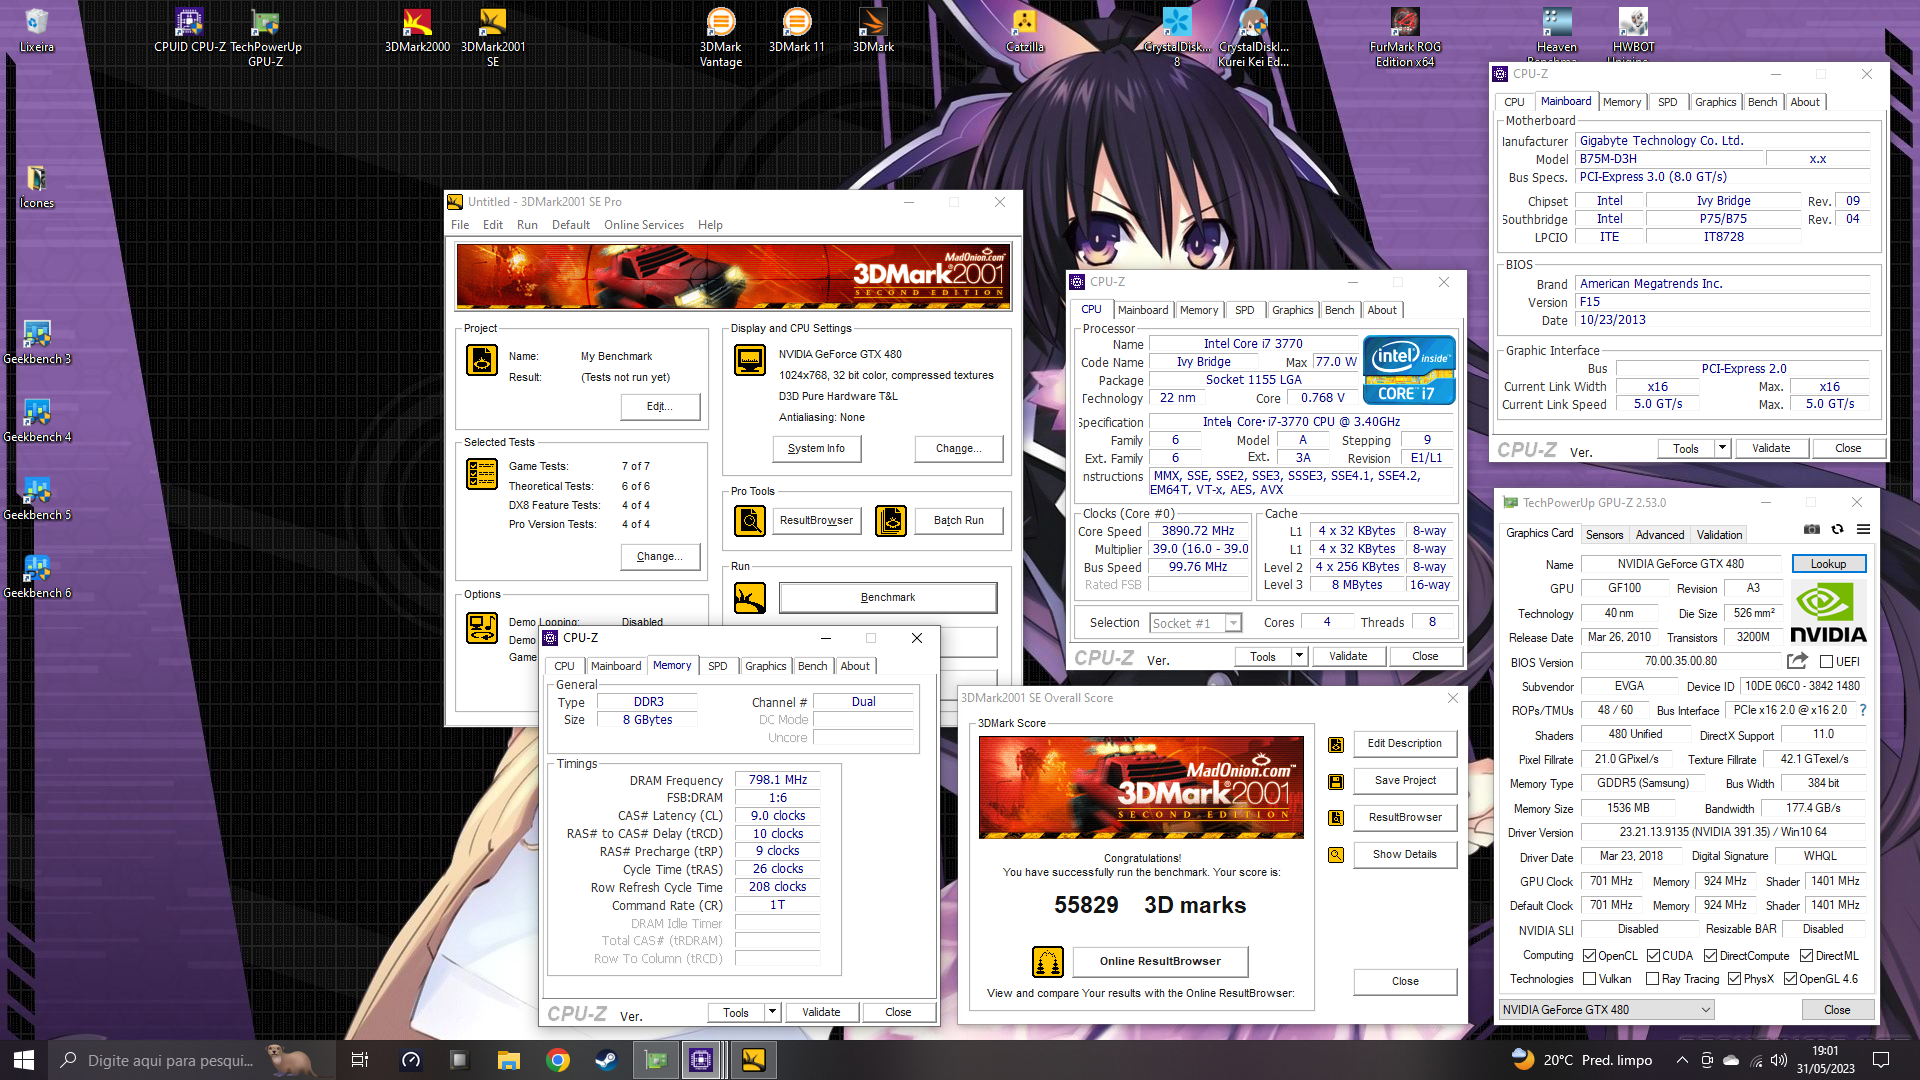
Task: Open the Windows Start menu
Action: (24, 1060)
